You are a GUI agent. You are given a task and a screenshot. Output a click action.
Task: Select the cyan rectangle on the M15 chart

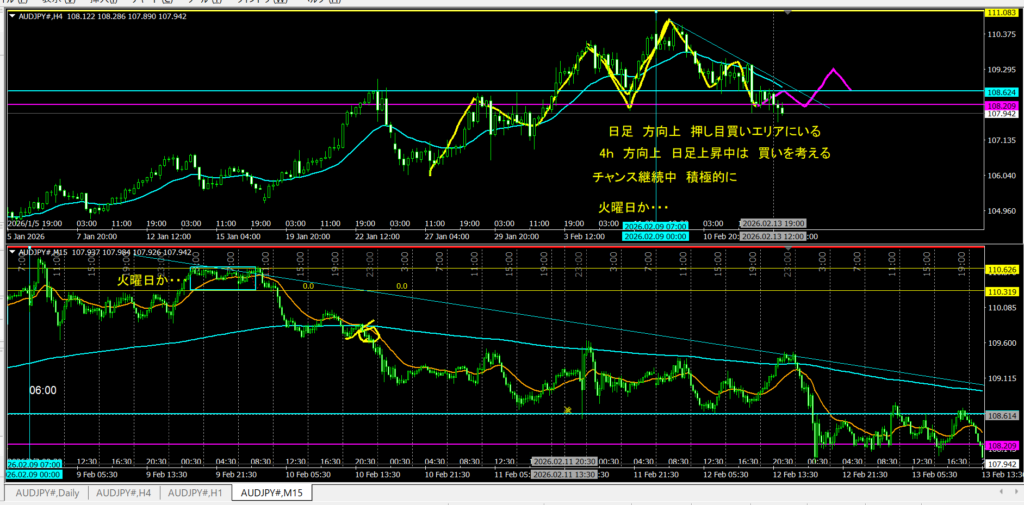pyautogui.click(x=227, y=276)
